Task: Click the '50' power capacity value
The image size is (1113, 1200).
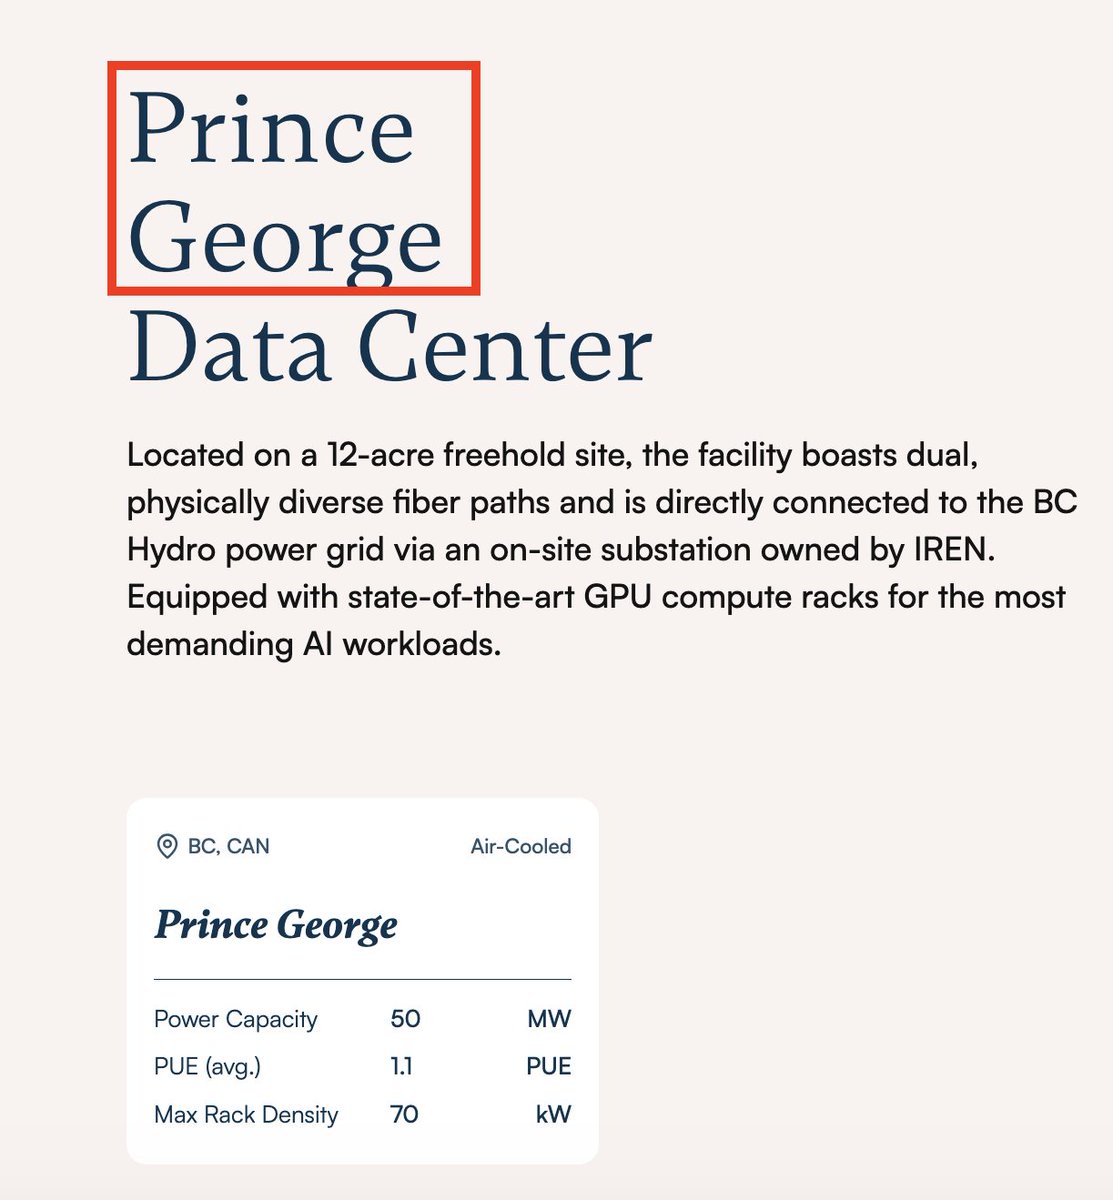Action: pos(405,1019)
